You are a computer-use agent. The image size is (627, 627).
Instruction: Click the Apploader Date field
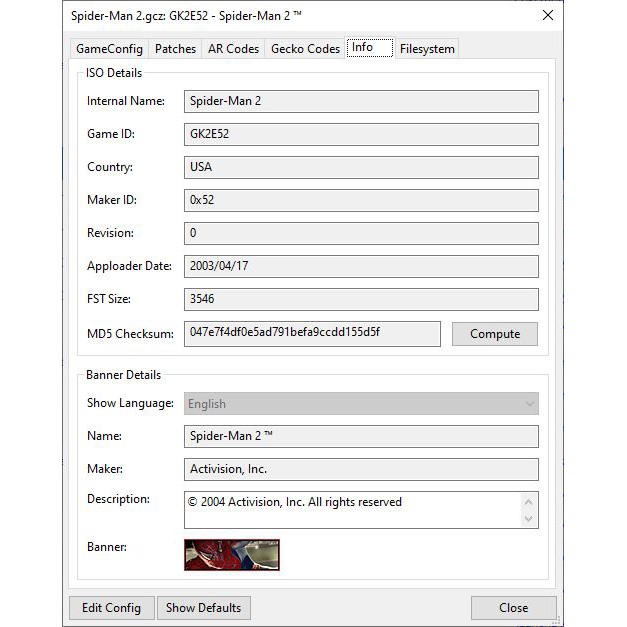(361, 266)
